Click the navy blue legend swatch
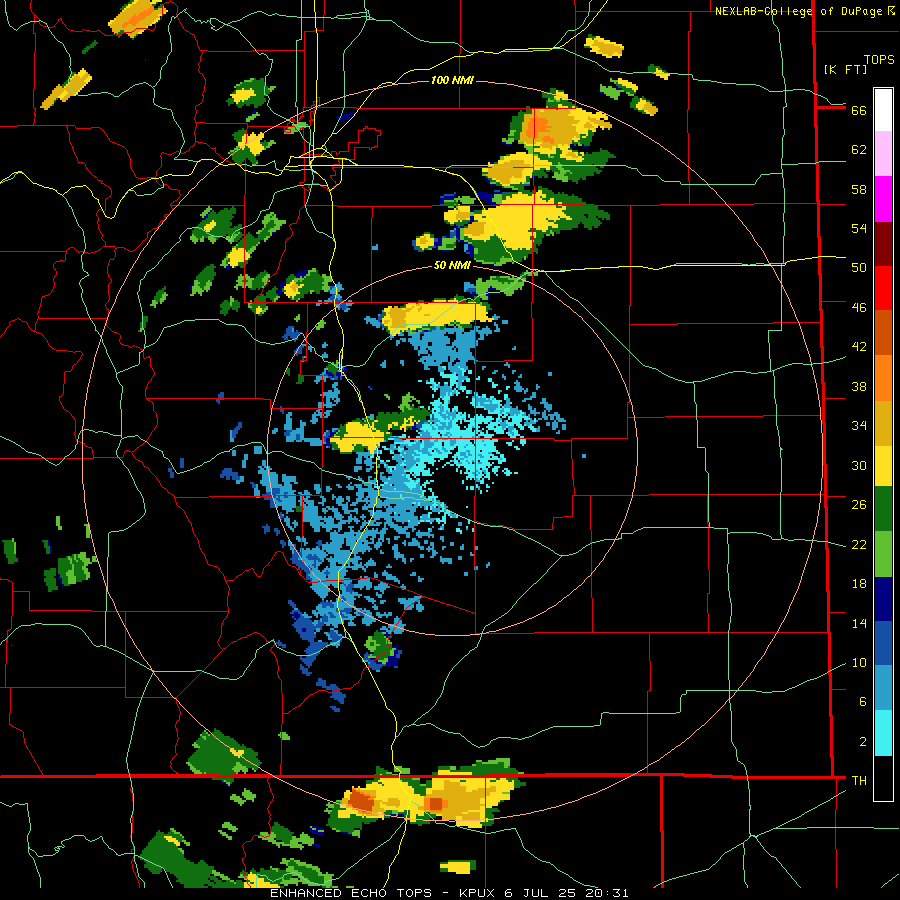This screenshot has height=900, width=900. tap(883, 599)
